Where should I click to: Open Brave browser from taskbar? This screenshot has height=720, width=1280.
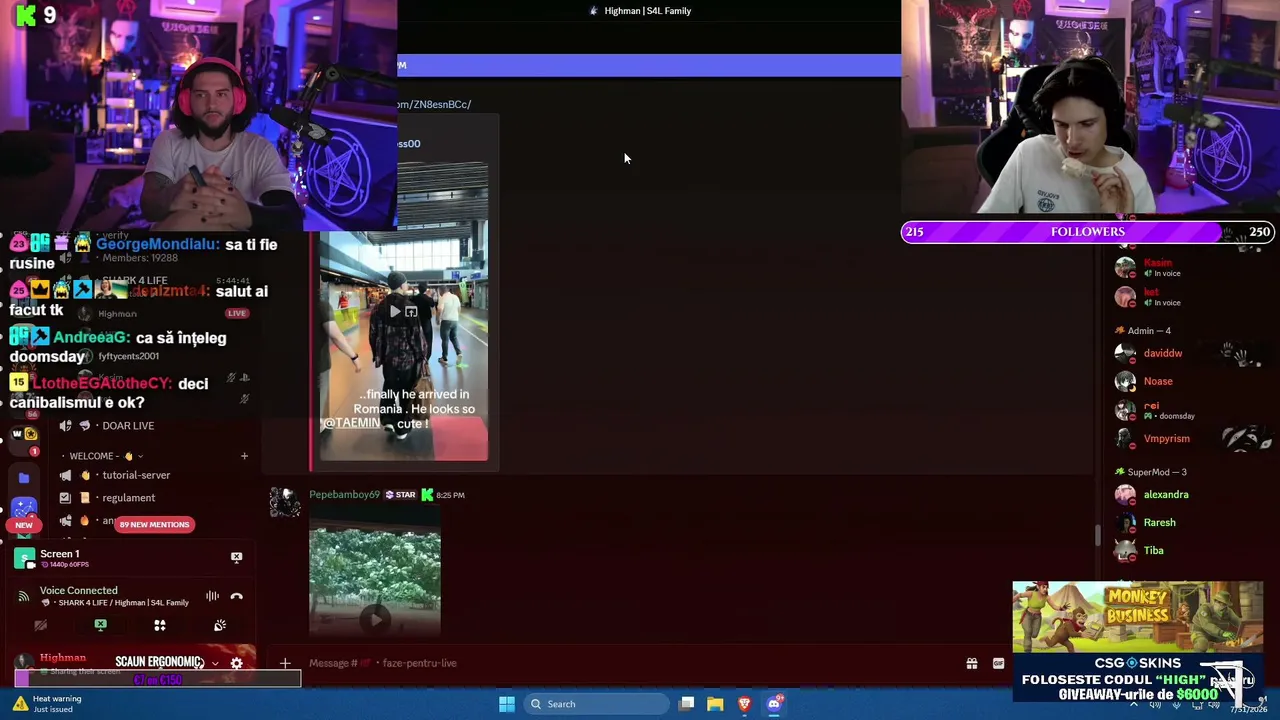click(x=744, y=704)
